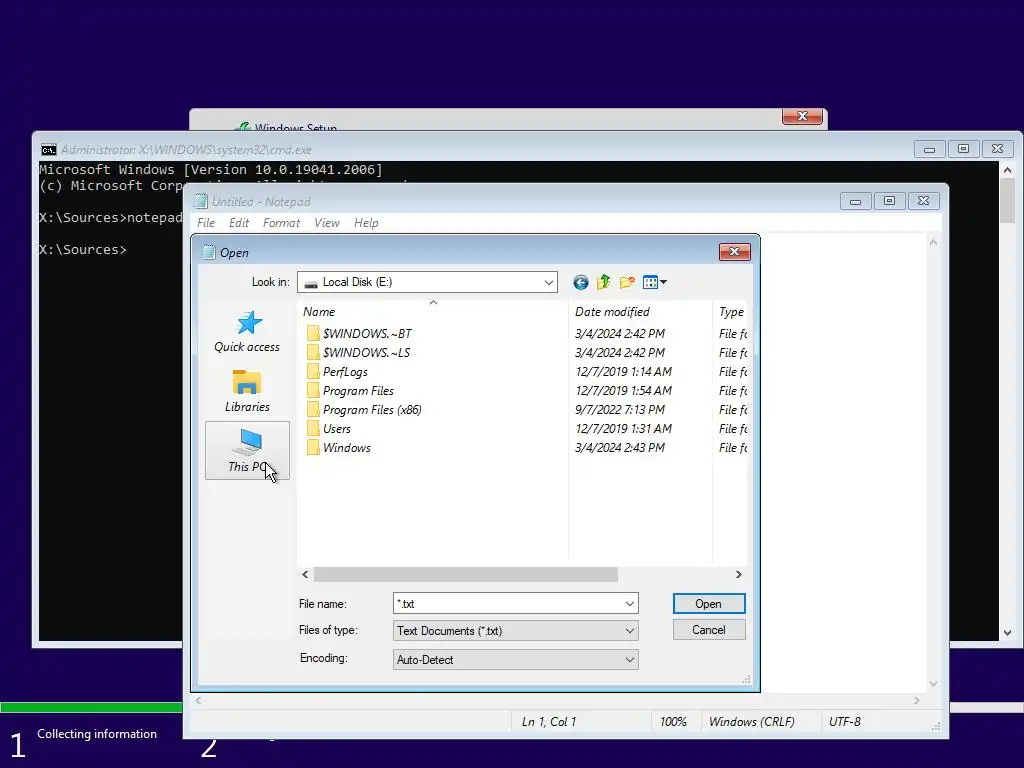Screen dimensions: 1024x768
Task: Click the Ln 1, Col 1 status entry
Action: [549, 722]
